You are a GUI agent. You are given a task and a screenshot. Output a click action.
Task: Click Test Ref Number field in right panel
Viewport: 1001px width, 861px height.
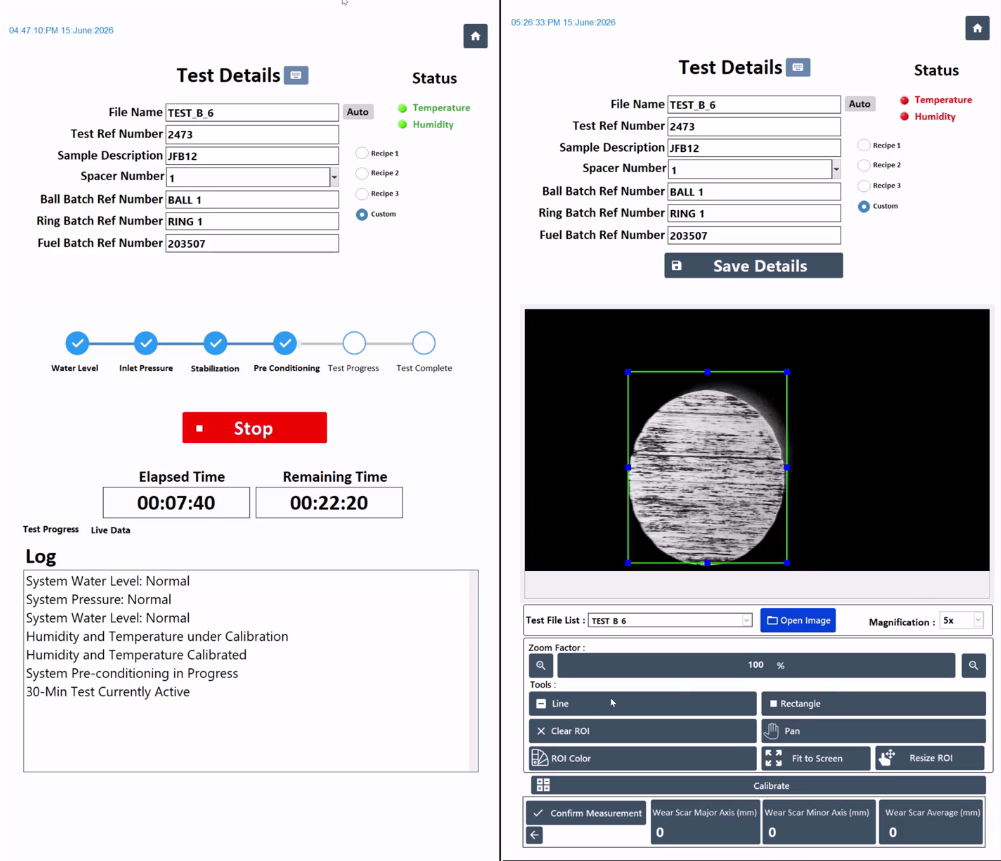pyautogui.click(x=754, y=126)
